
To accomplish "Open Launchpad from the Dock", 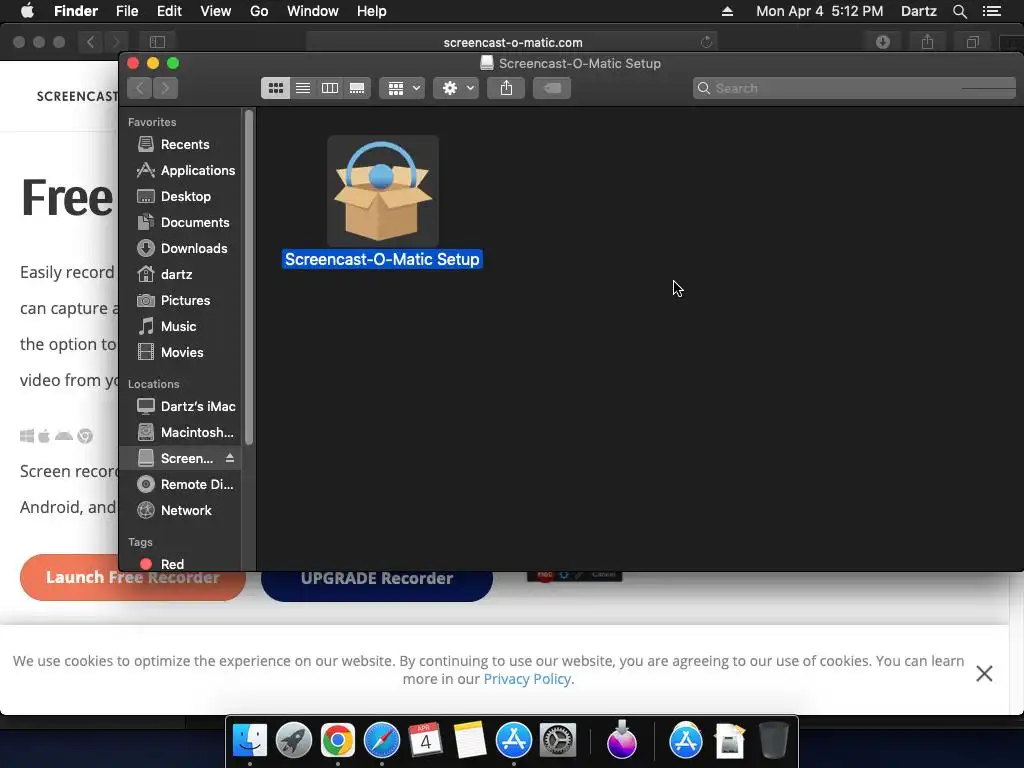I will coord(294,741).
